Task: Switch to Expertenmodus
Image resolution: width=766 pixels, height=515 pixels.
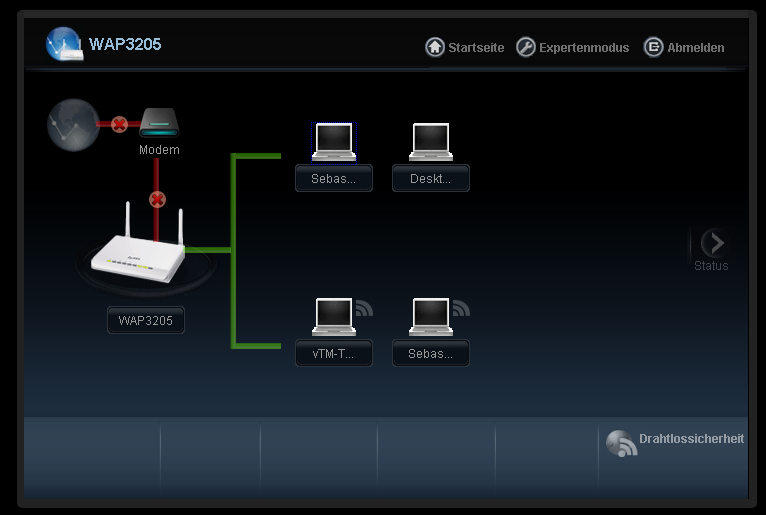Action: click(584, 48)
